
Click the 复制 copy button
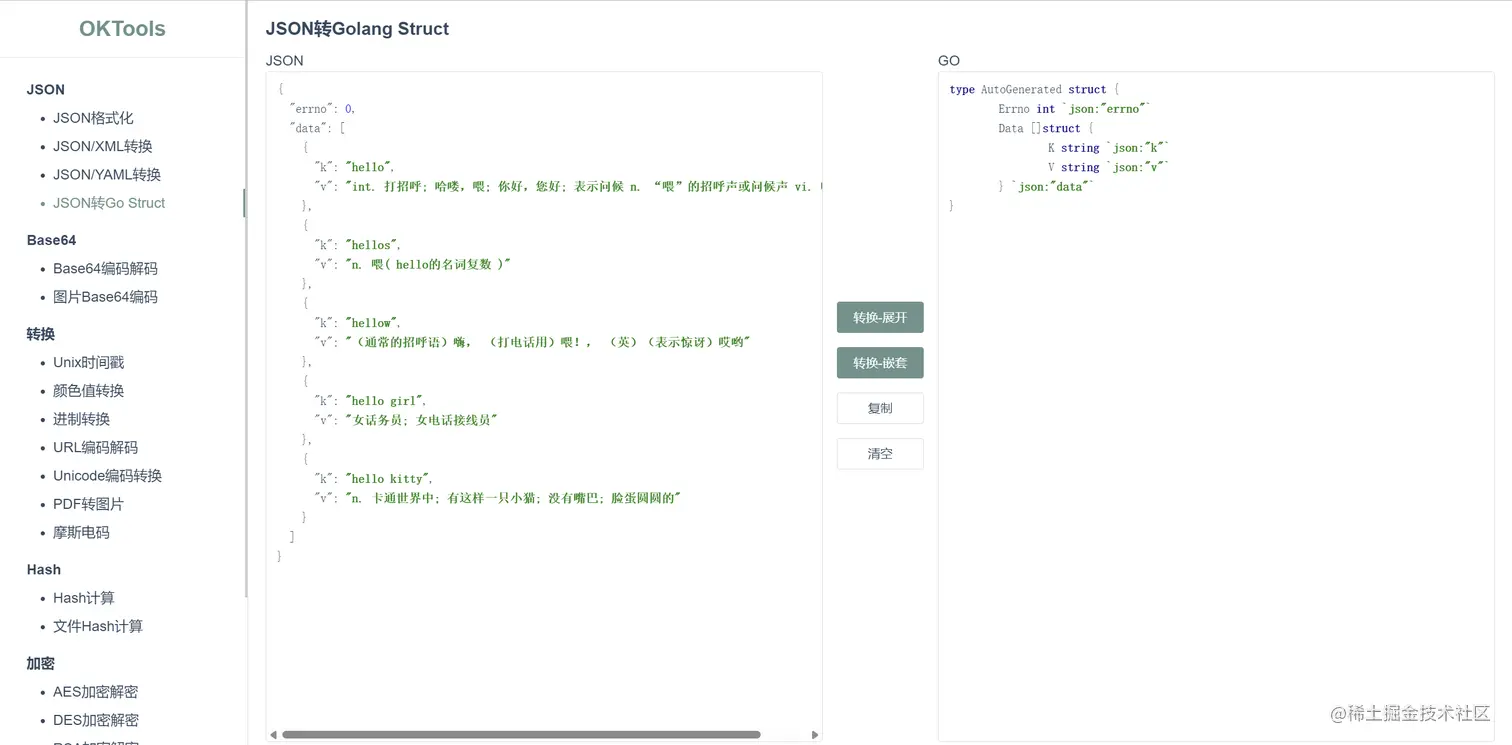880,408
